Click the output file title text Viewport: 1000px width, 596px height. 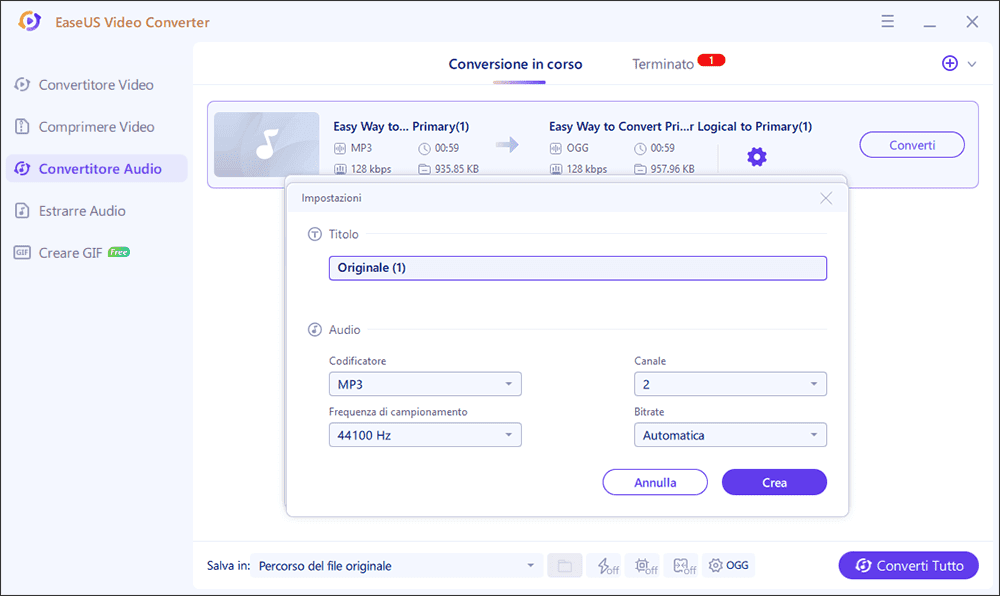[x=680, y=126]
